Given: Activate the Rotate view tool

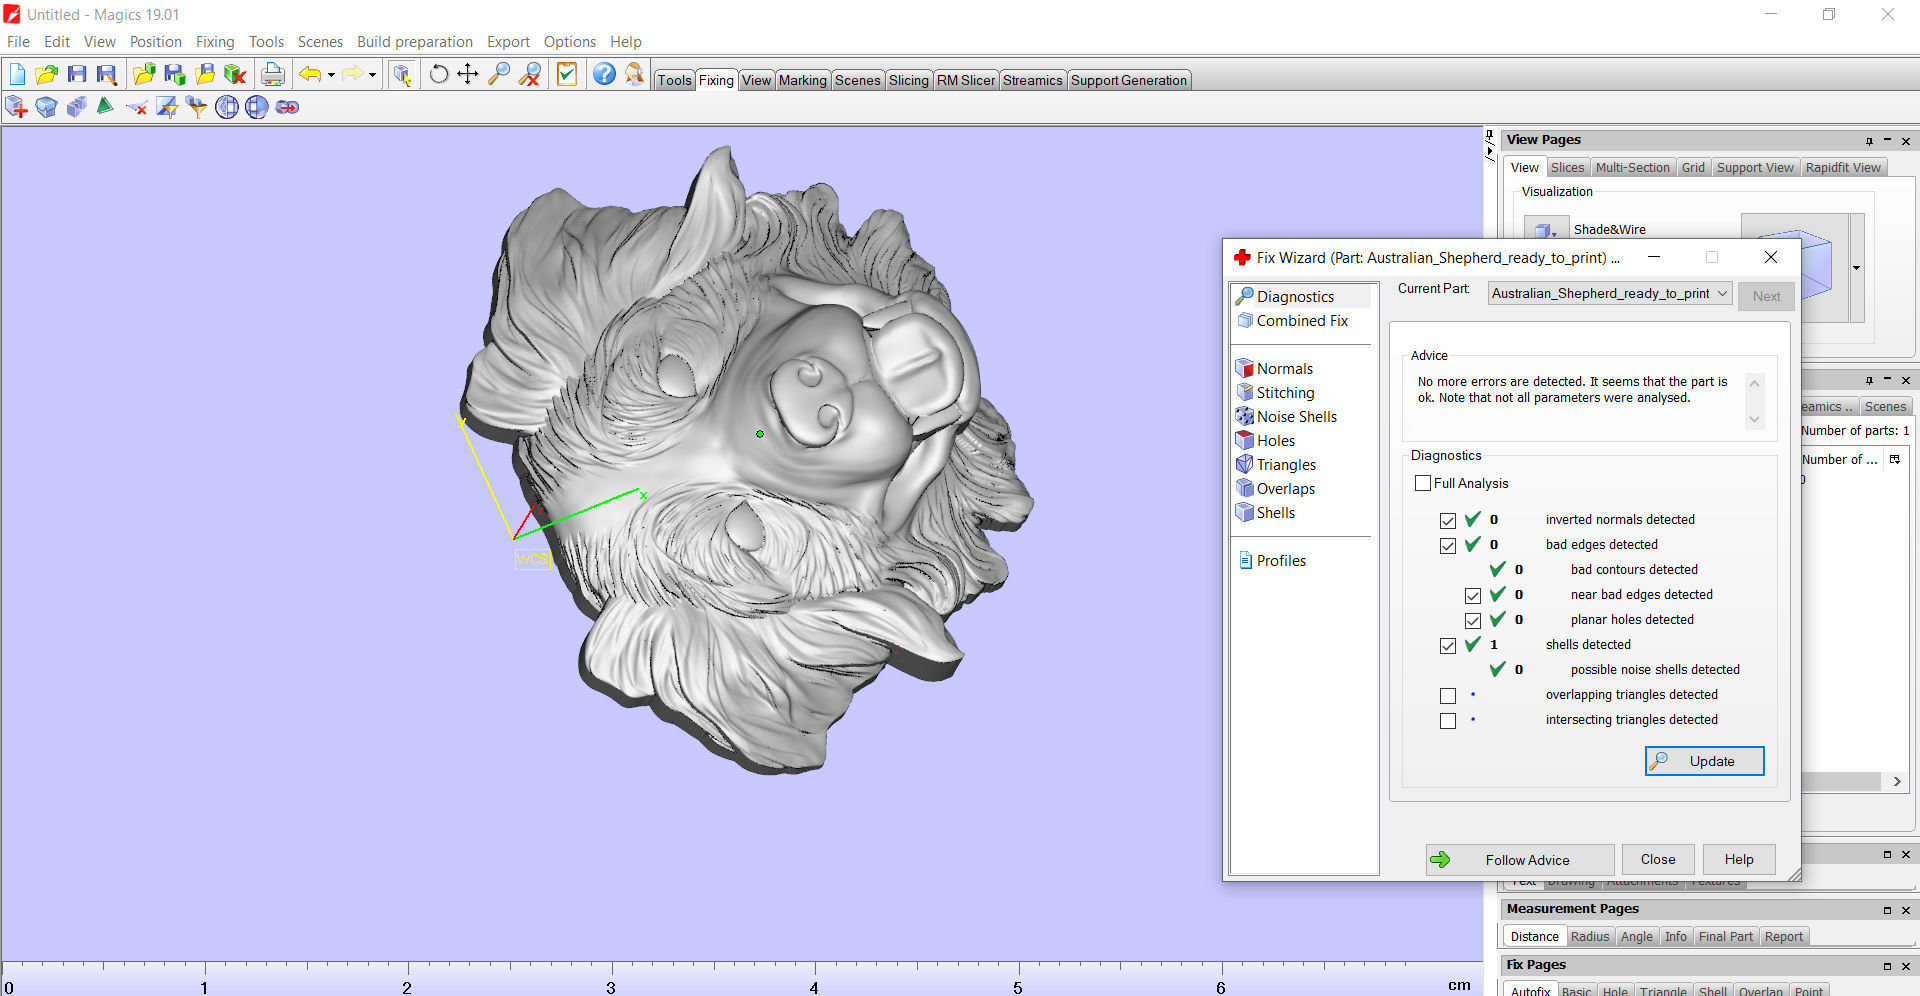Looking at the screenshot, I should click(x=438, y=74).
